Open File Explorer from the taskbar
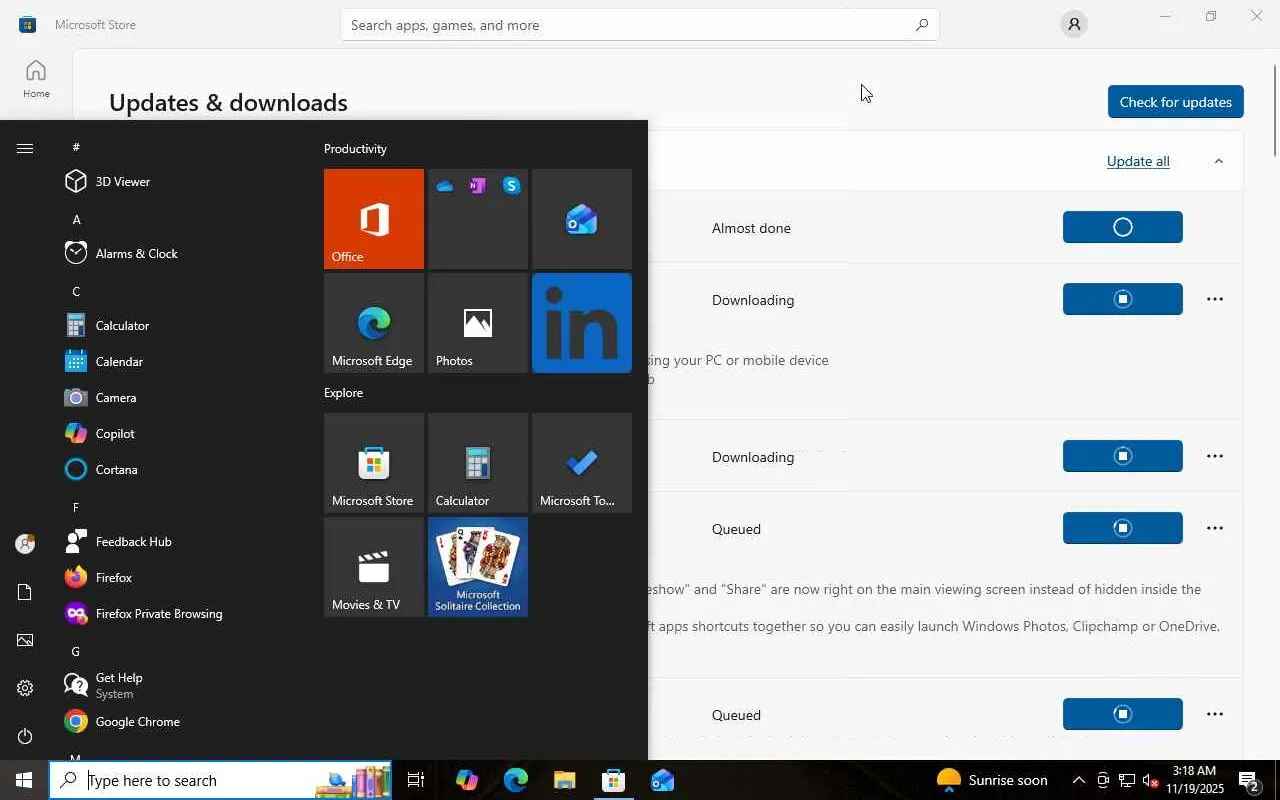Viewport: 1280px width, 800px height. coord(565,780)
